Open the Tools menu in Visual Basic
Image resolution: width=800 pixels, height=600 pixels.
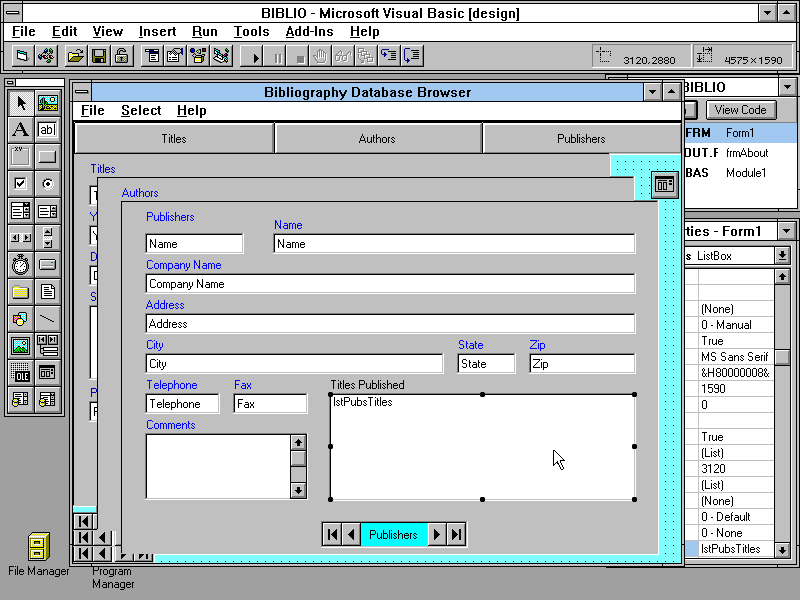tap(252, 32)
